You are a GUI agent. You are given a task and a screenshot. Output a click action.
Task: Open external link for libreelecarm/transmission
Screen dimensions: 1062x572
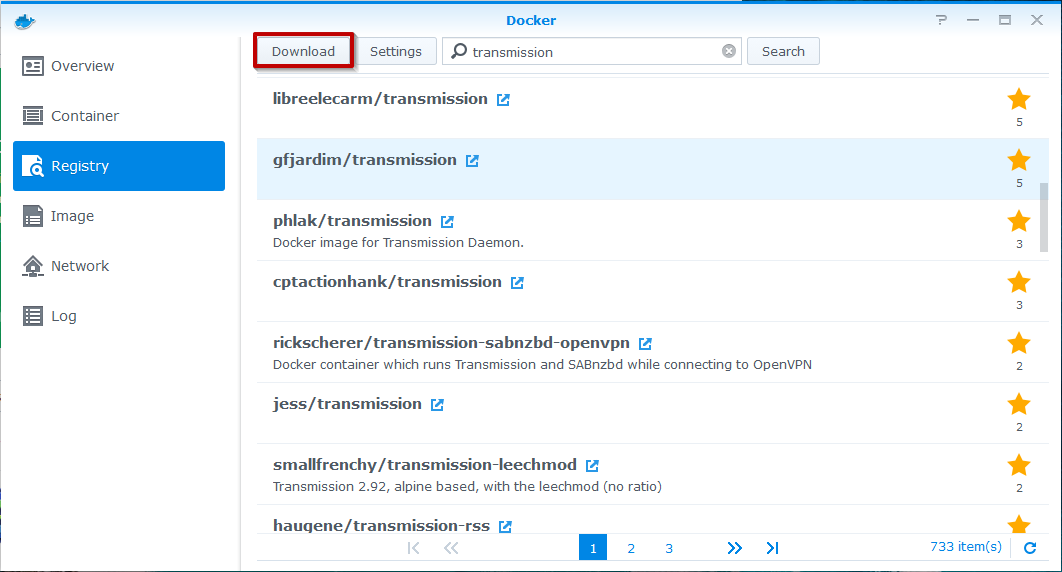tap(503, 100)
